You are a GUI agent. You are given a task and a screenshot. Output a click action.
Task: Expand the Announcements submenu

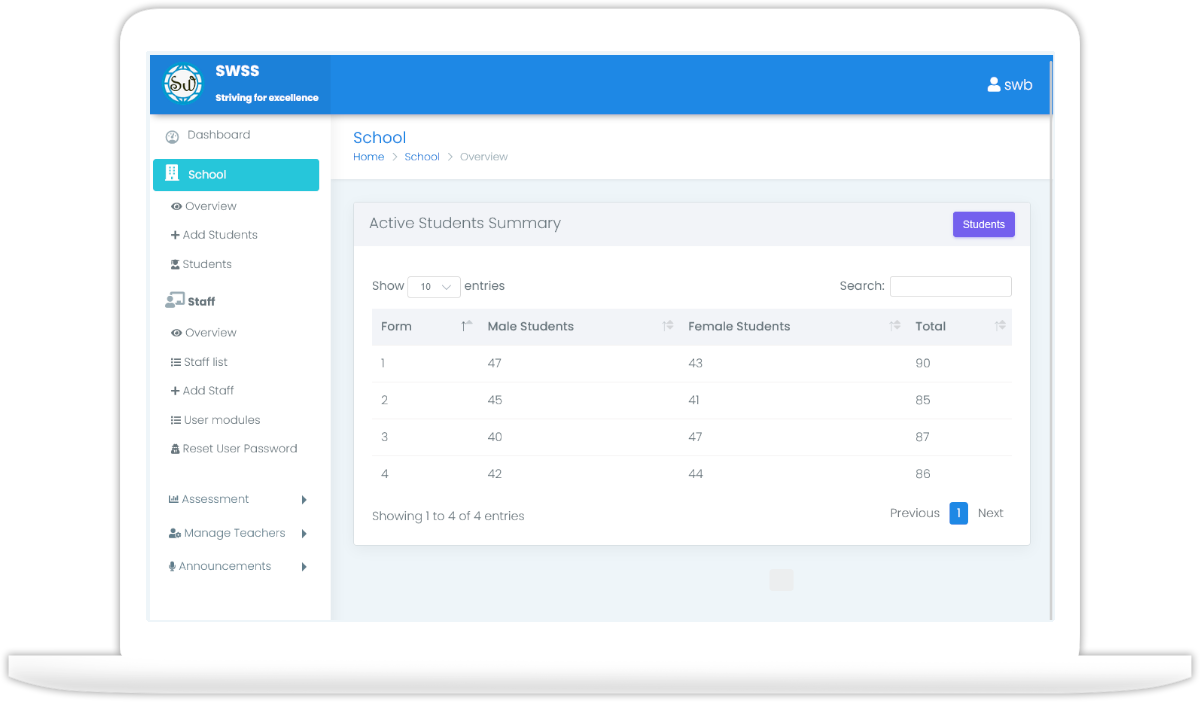click(x=304, y=567)
